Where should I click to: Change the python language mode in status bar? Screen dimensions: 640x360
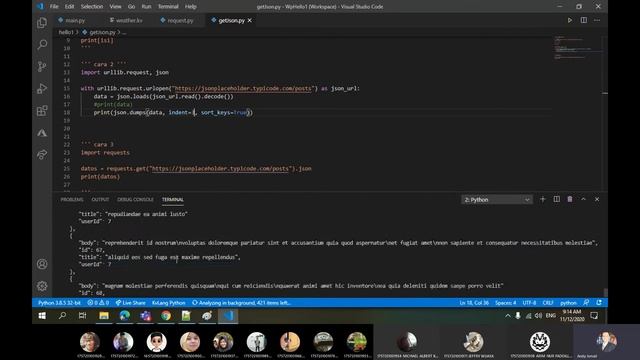point(568,303)
